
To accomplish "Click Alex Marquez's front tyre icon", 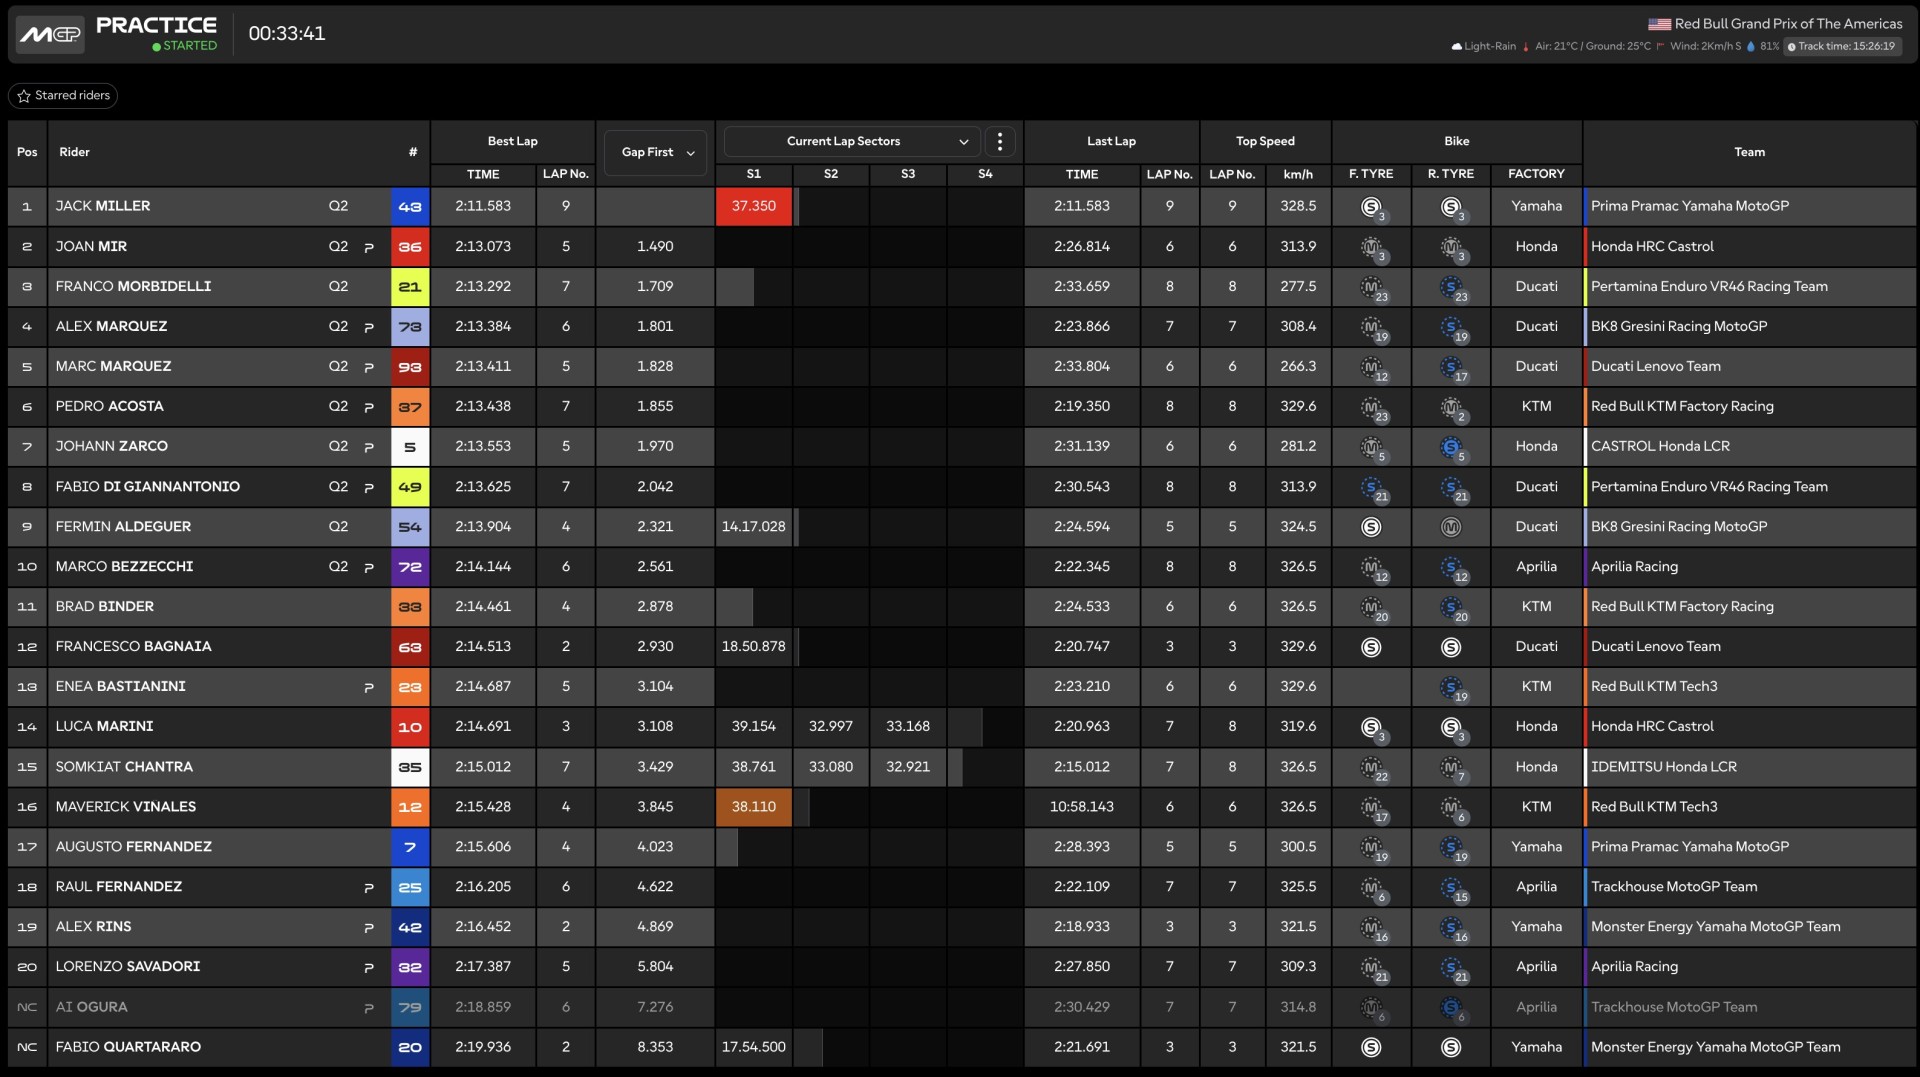I will (x=1372, y=327).
